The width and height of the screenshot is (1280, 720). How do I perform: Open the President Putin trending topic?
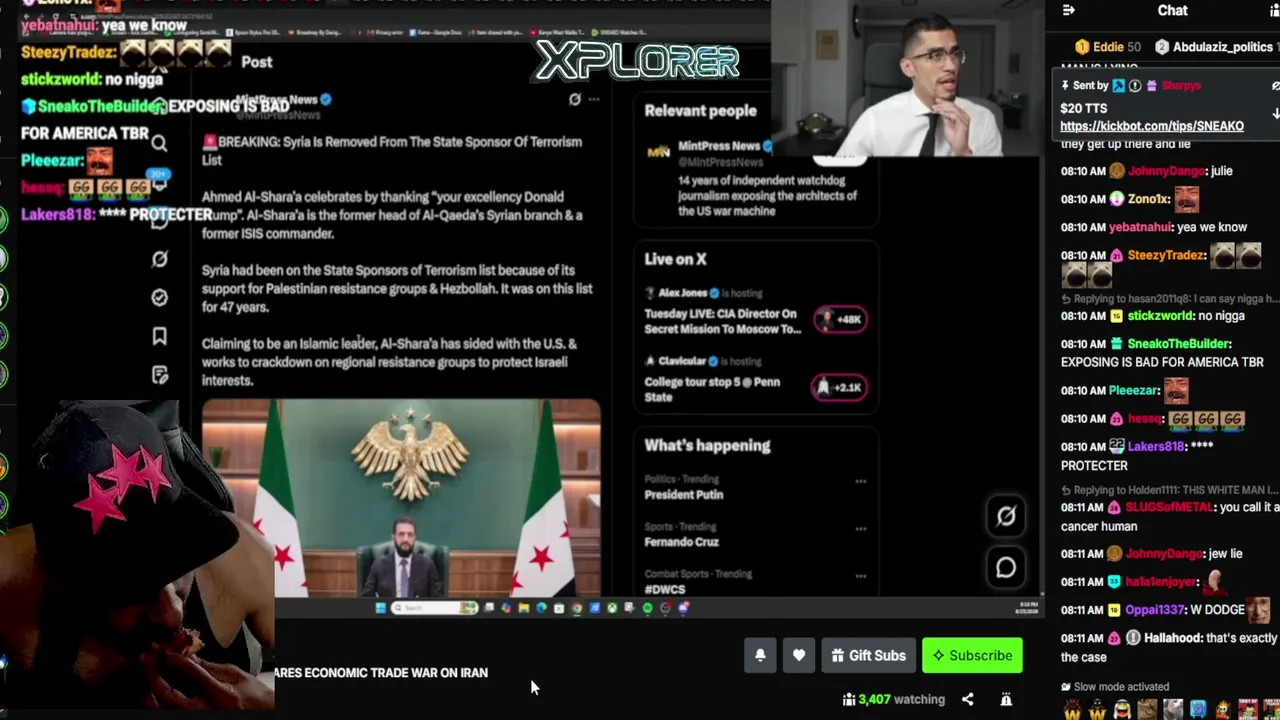(x=683, y=494)
